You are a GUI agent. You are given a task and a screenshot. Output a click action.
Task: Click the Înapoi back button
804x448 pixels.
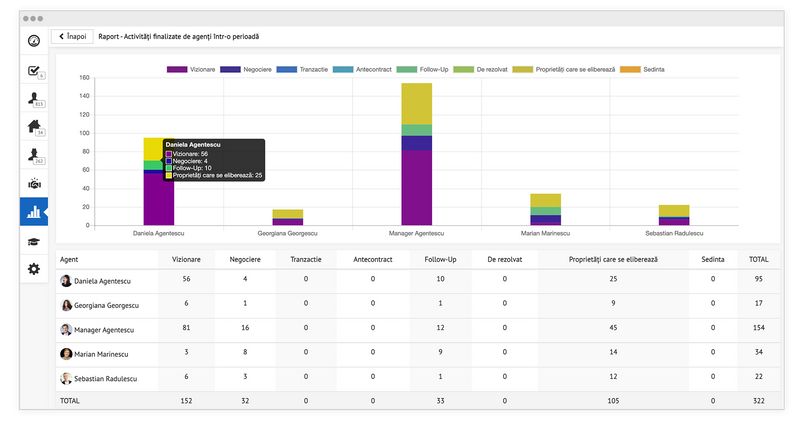coord(72,36)
